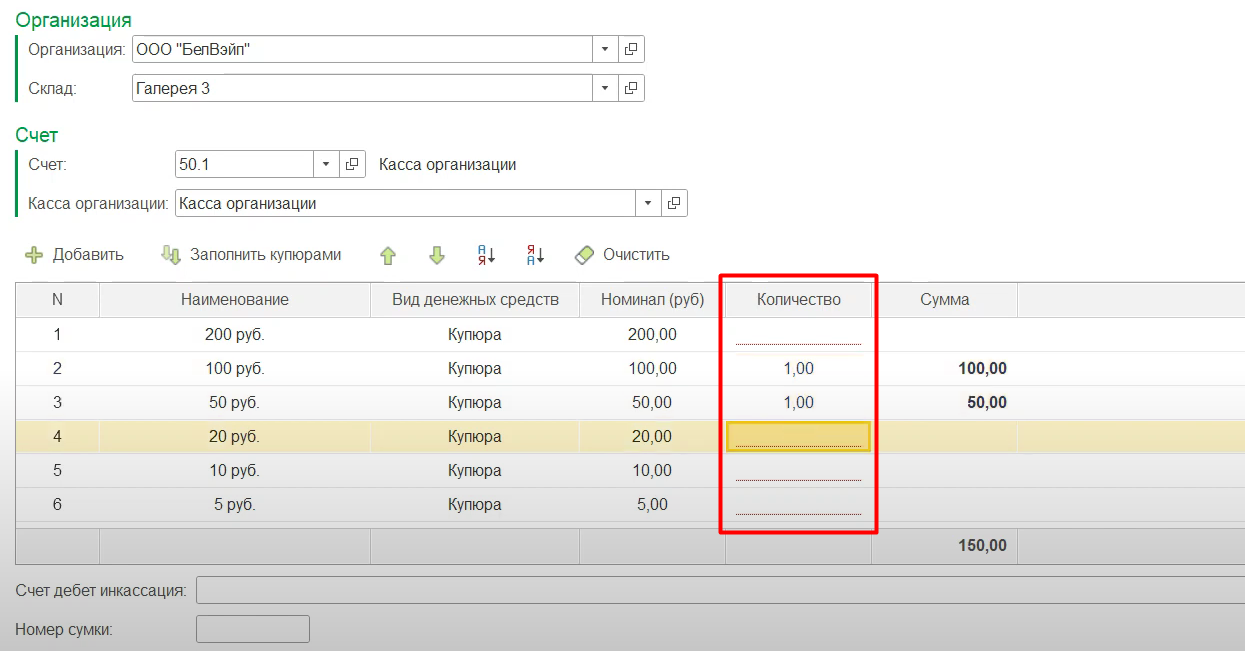
Task: Click the green move row down arrow
Action: click(436, 256)
